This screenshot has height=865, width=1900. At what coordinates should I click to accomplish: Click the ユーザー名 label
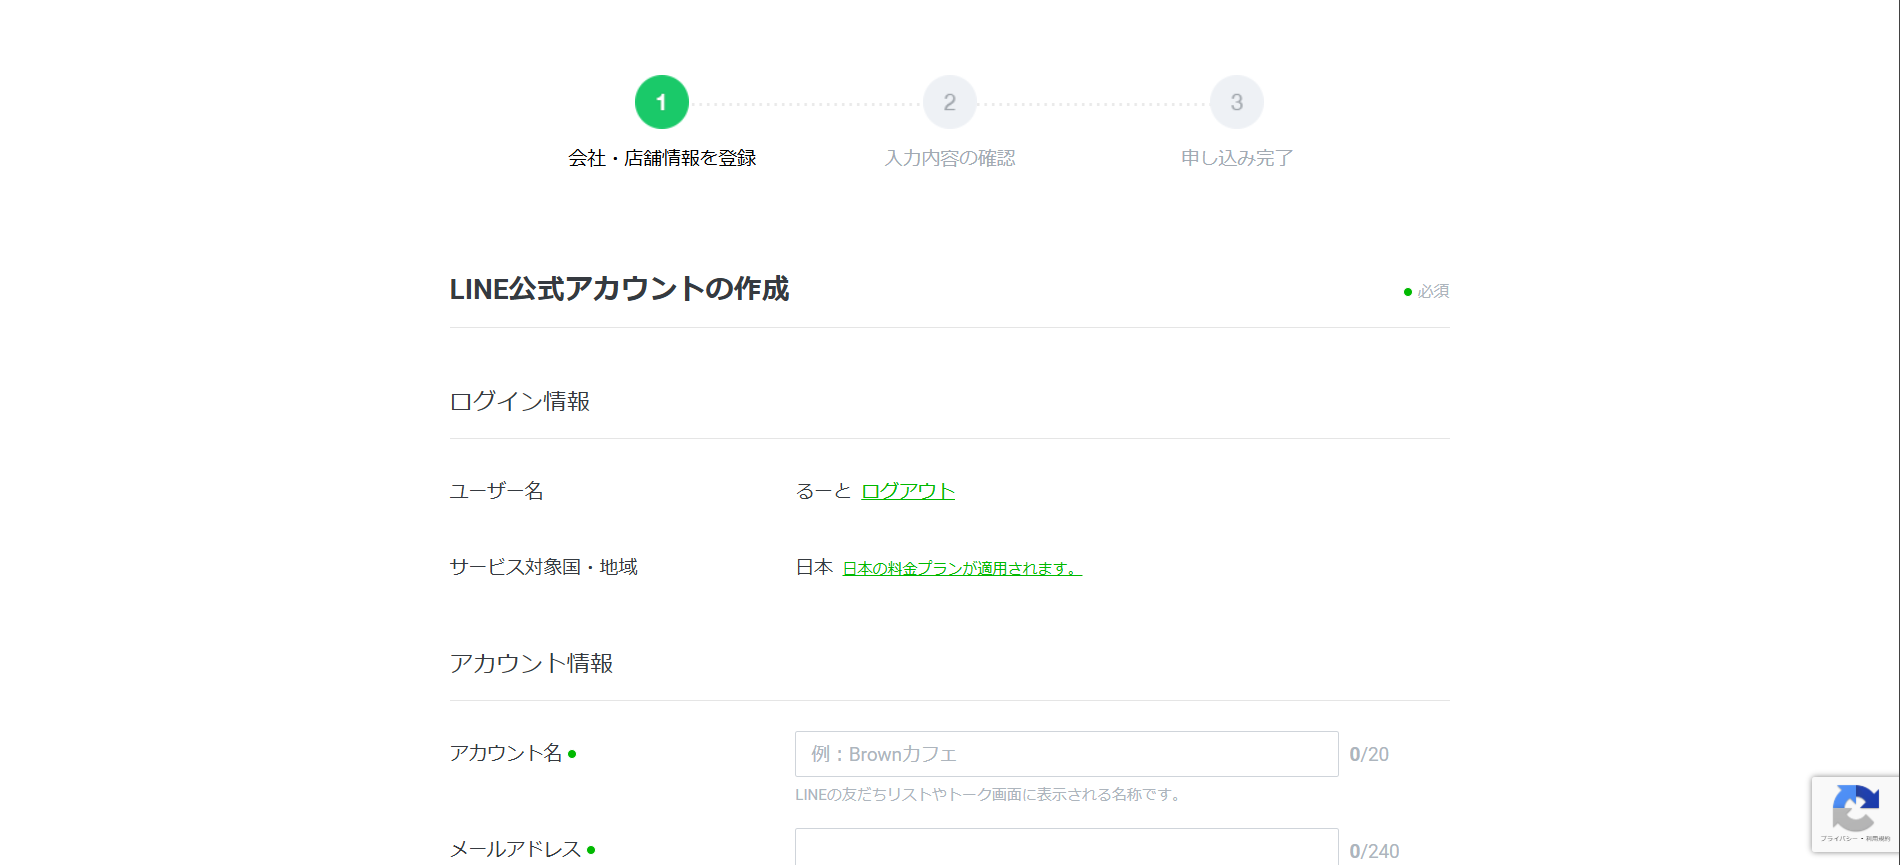[496, 491]
